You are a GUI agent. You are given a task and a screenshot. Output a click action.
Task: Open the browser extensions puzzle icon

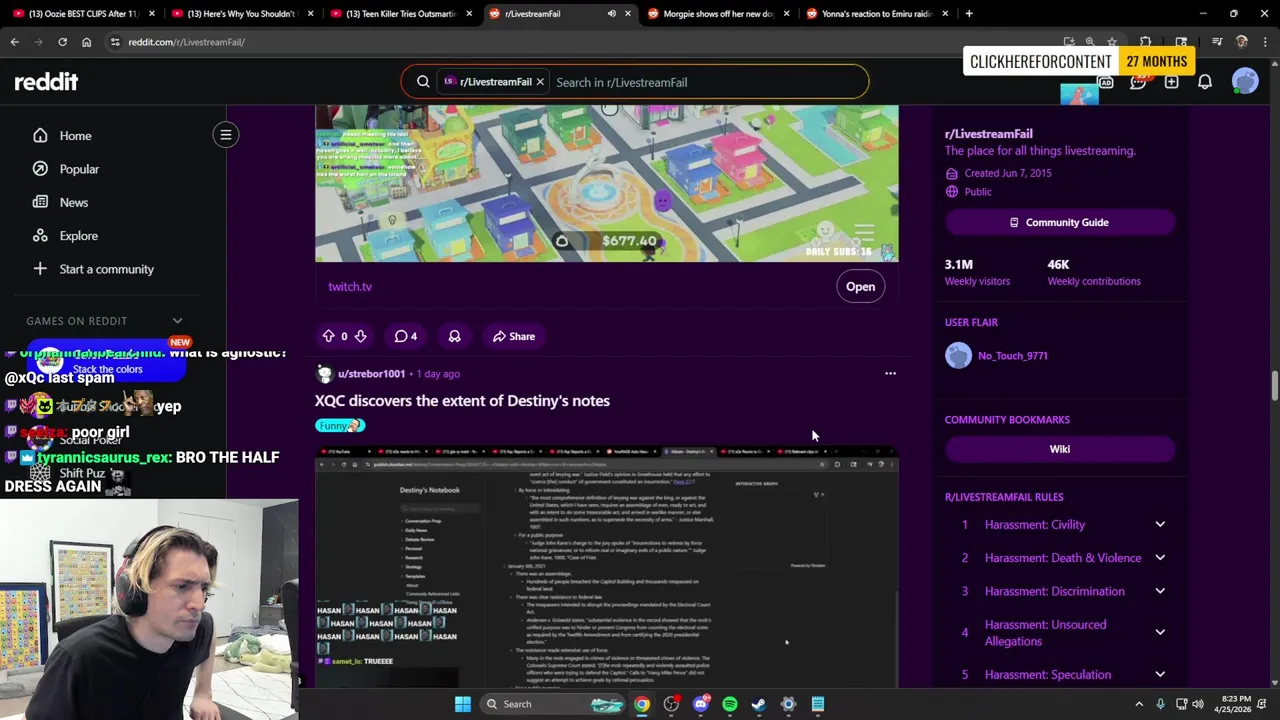(x=1146, y=42)
